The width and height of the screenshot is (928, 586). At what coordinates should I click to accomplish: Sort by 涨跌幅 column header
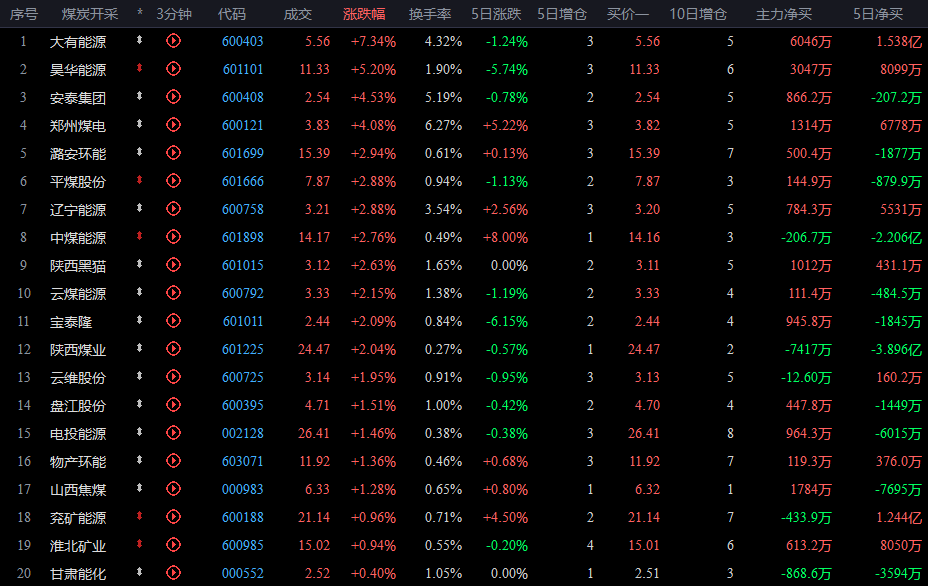(364, 14)
